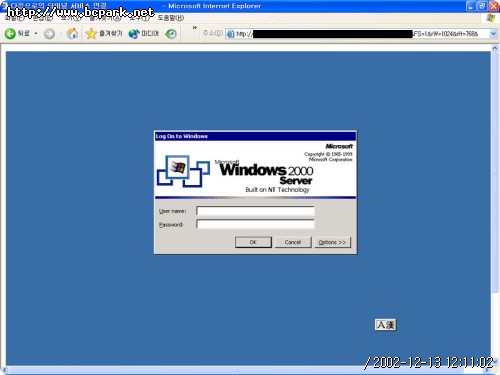Screen dimensions: 500x375
Task: Click the green Back arrow button
Action: pyautogui.click(x=10, y=33)
